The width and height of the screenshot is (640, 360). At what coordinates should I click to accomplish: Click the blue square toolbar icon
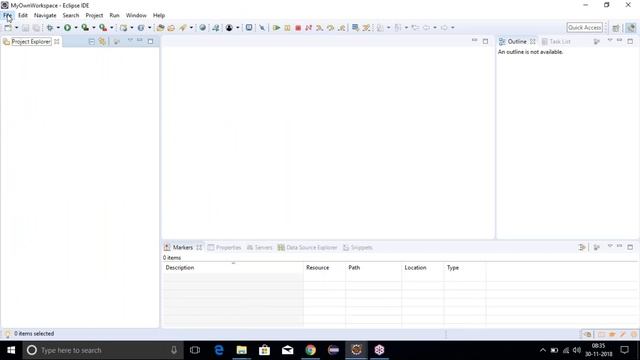point(249,27)
